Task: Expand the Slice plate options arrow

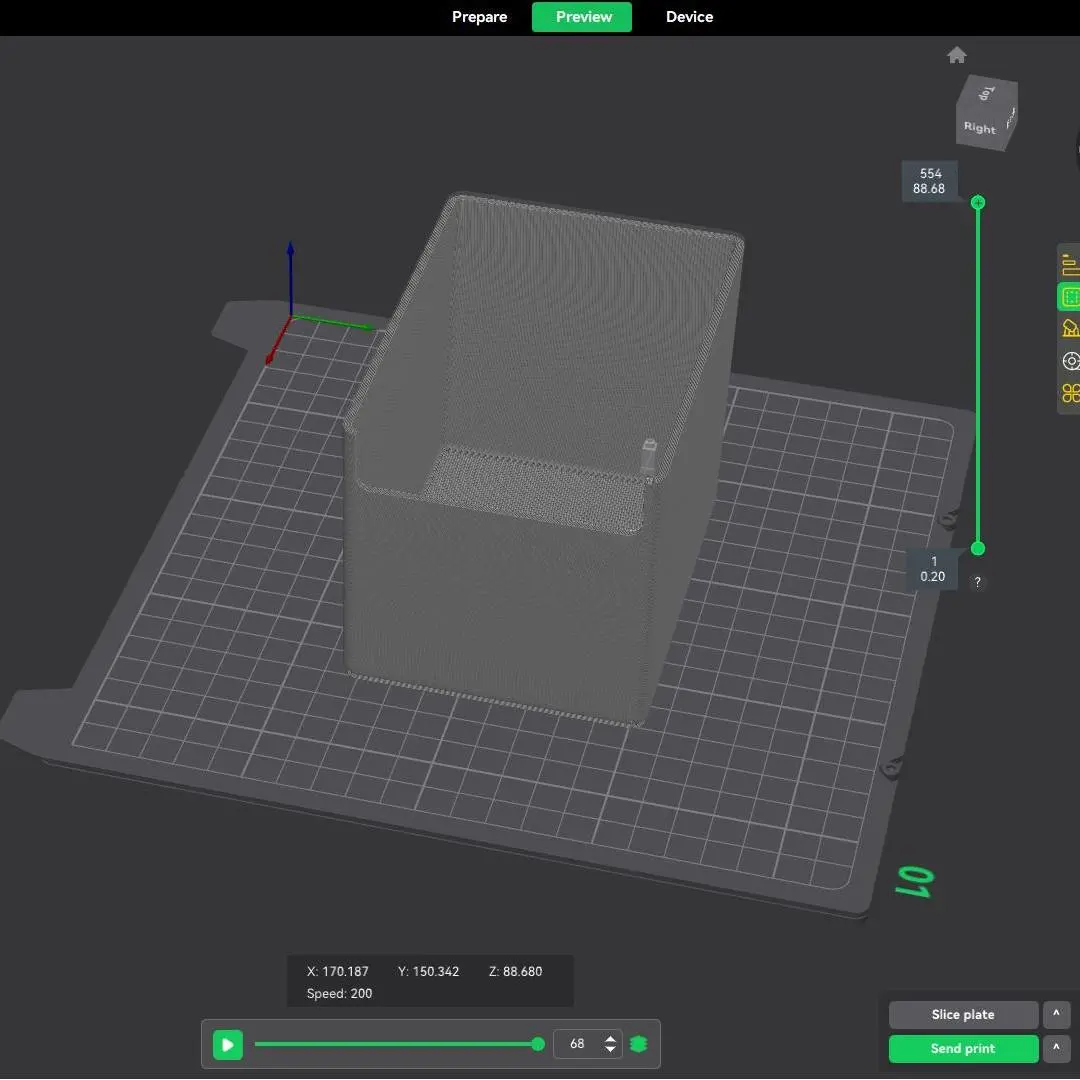Action: coord(1056,1015)
